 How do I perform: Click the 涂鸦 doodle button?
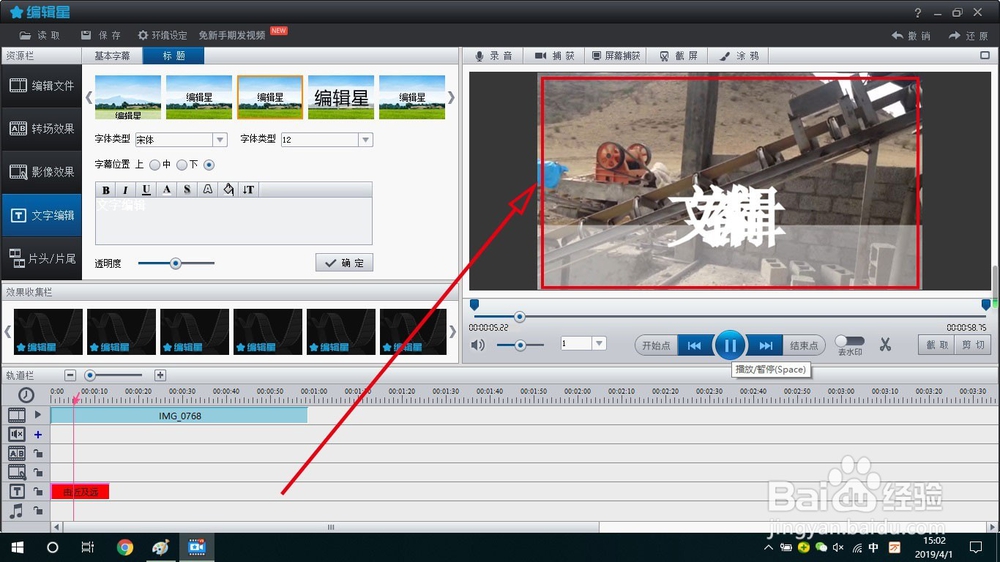coord(739,56)
